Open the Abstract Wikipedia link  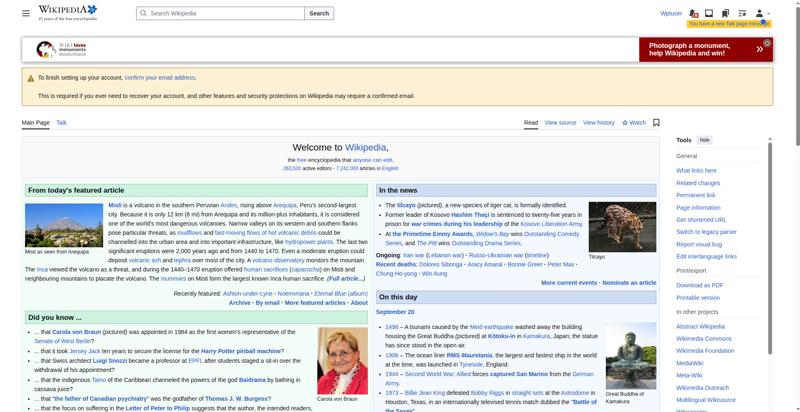[x=700, y=326]
